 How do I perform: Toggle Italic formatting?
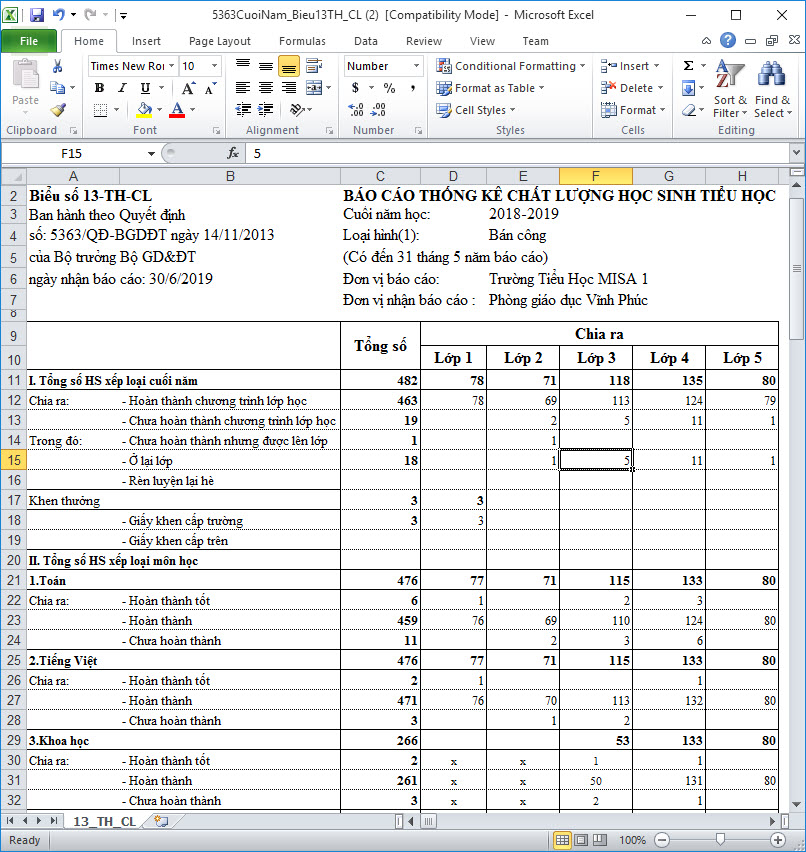[119, 88]
